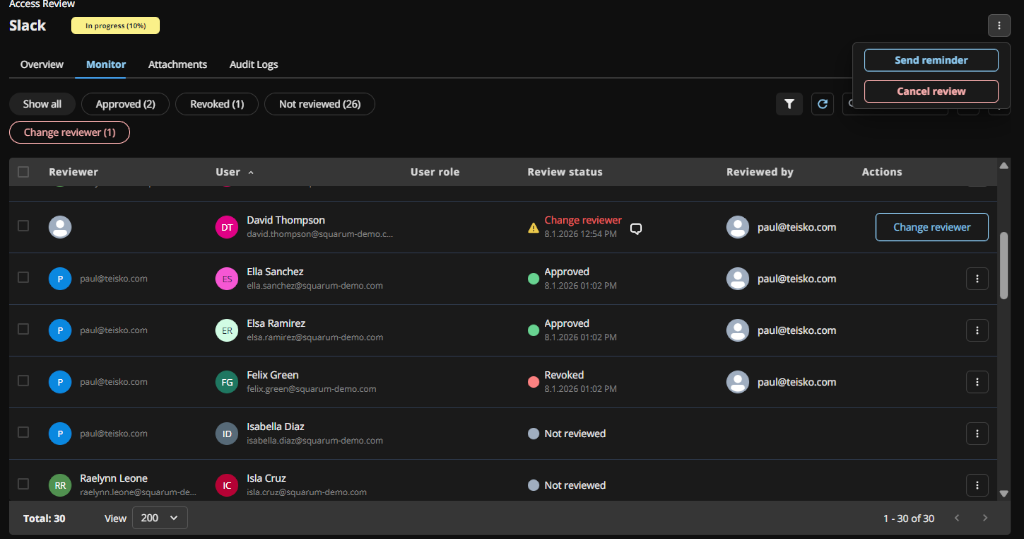Image resolution: width=1024 pixels, height=539 pixels.
Task: Click reviewed-by avatar in Felix Green row
Action: click(737, 382)
